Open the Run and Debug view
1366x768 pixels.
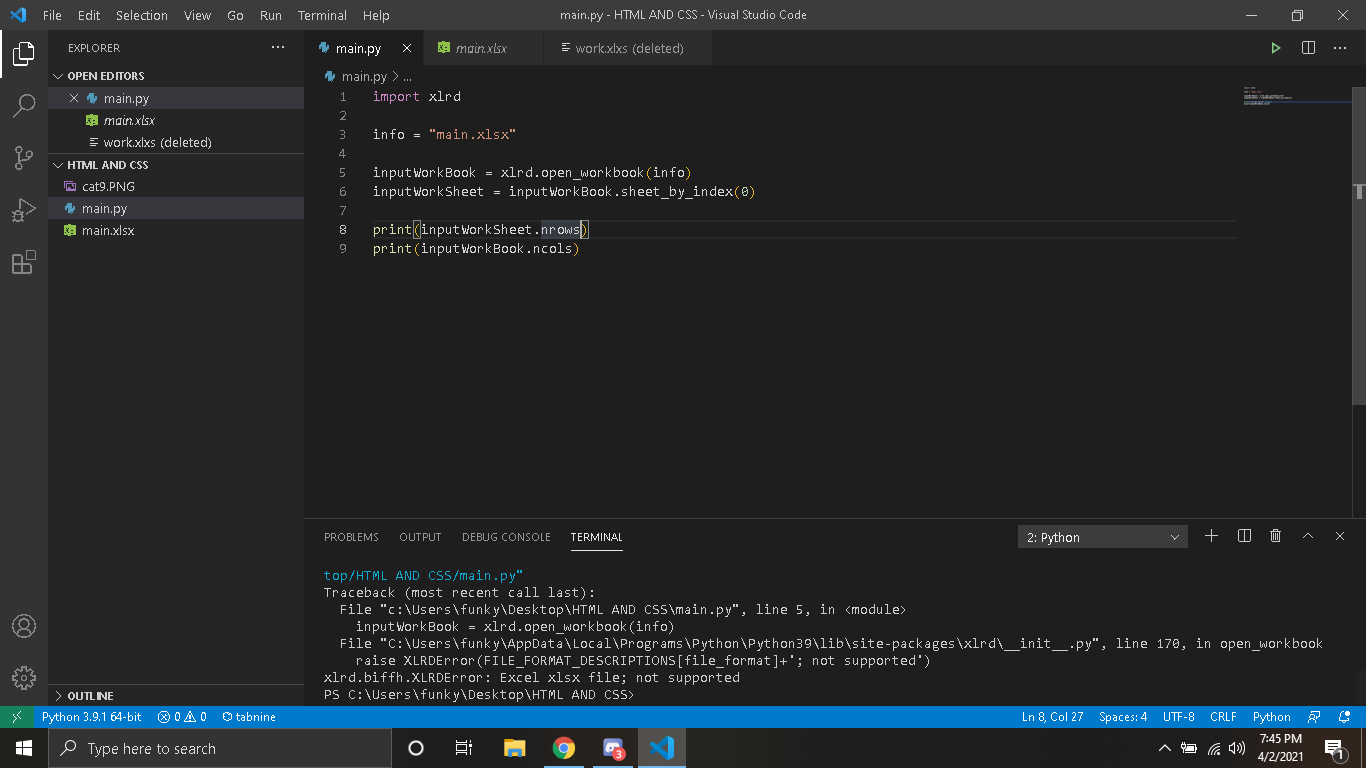pos(24,210)
